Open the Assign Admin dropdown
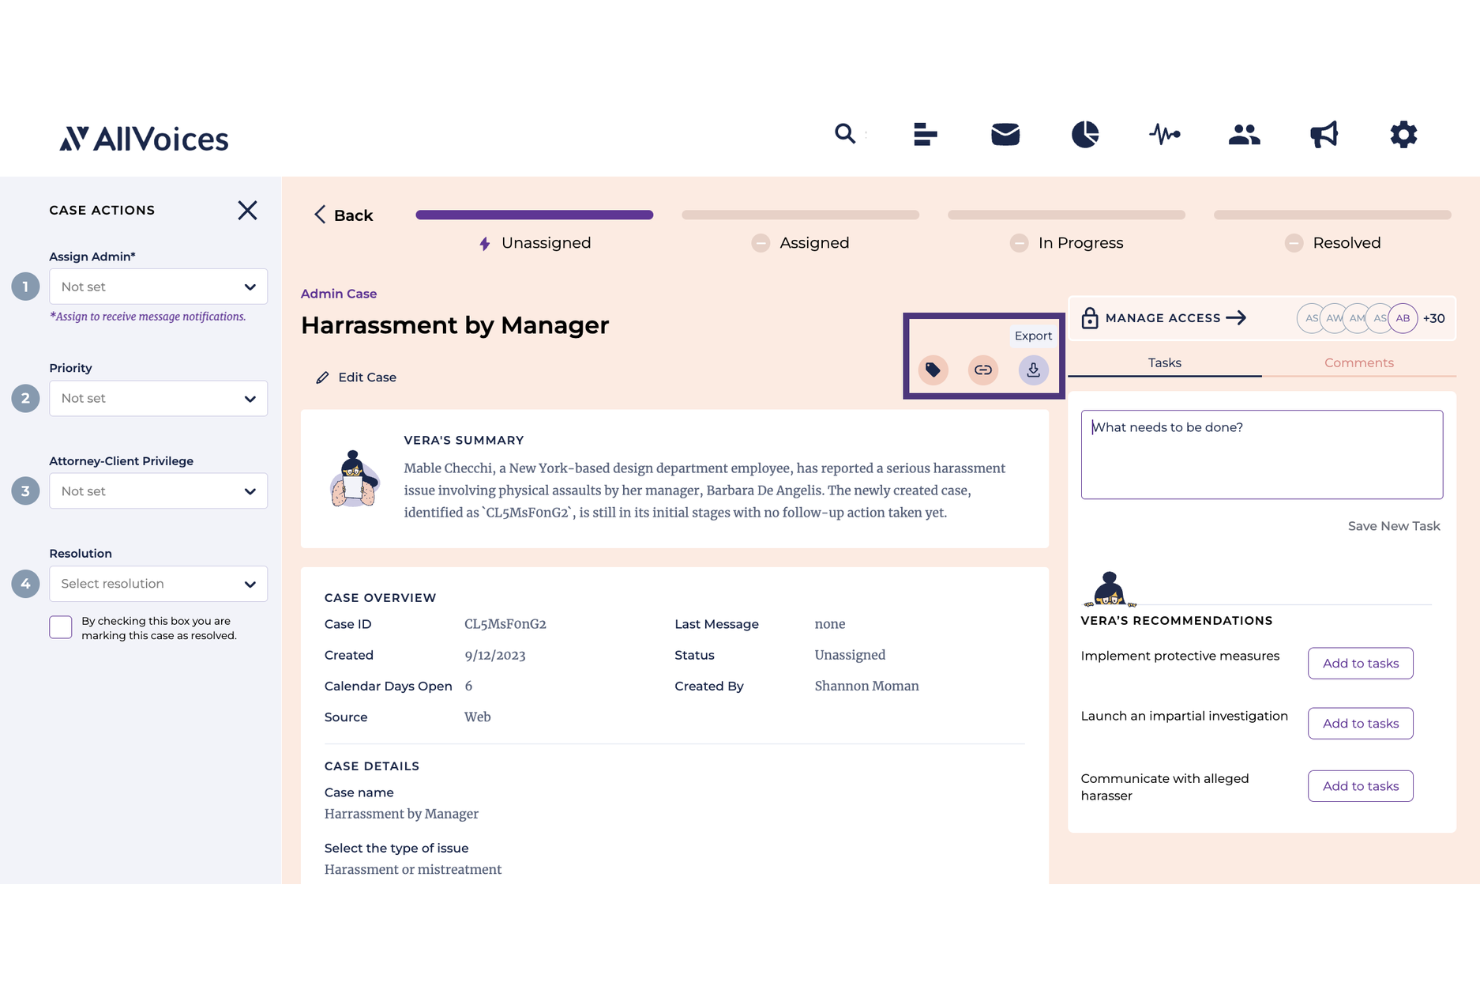This screenshot has height=987, width=1480. click(158, 286)
